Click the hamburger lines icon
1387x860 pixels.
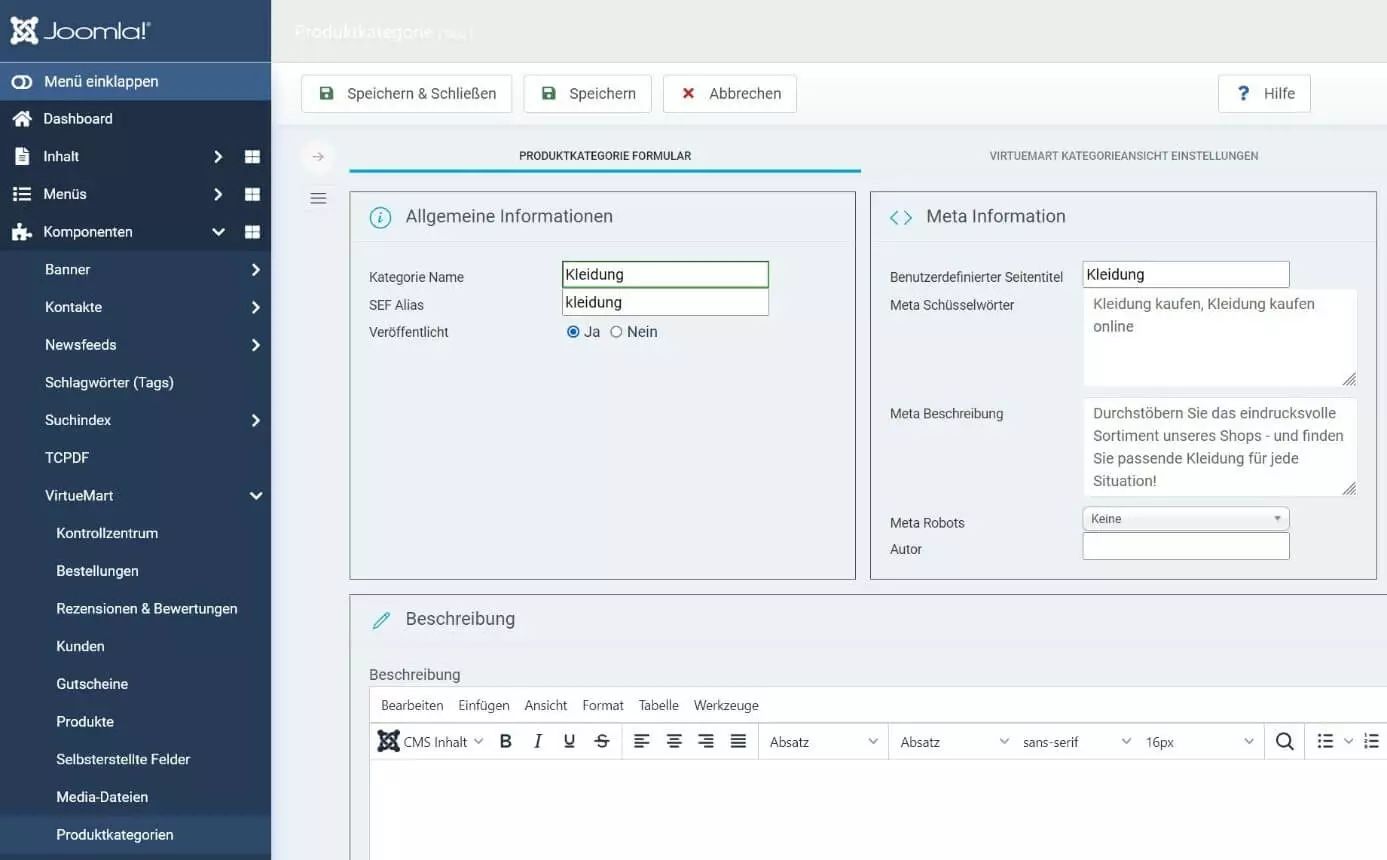[x=318, y=198]
